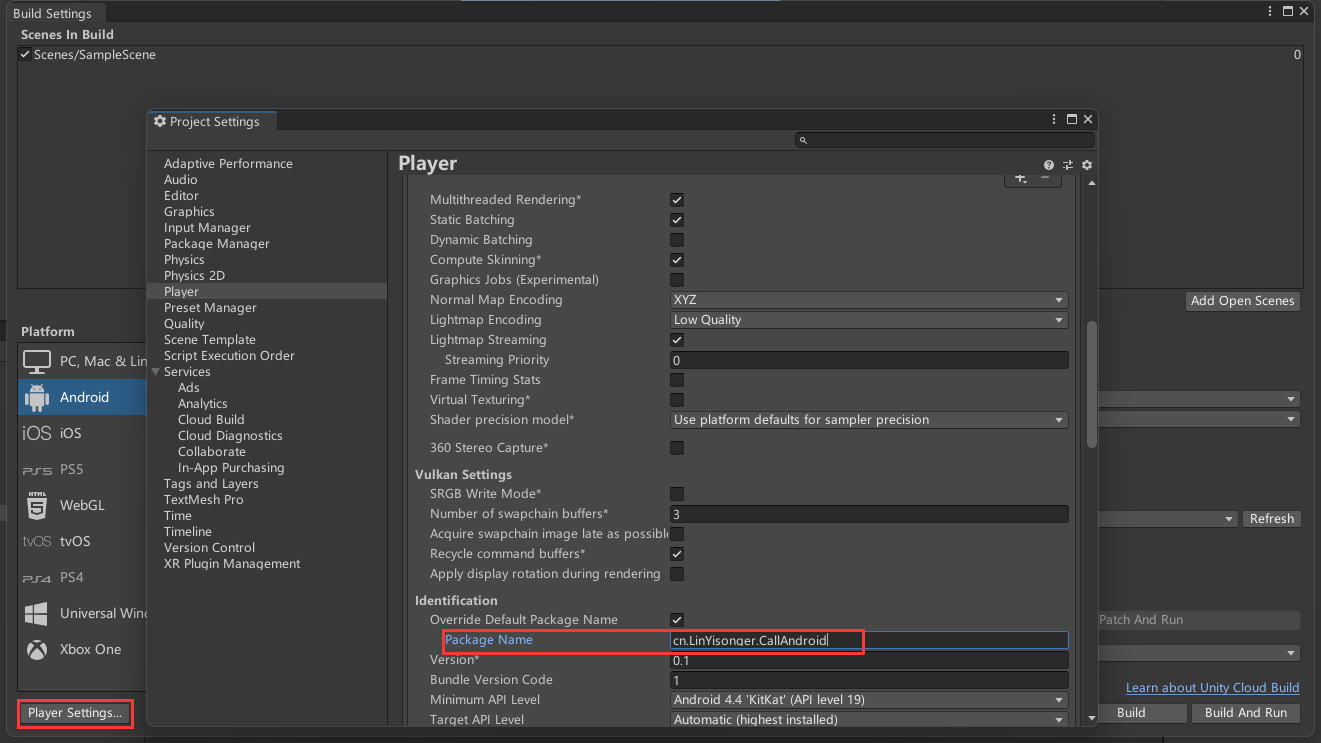Image resolution: width=1321 pixels, height=743 pixels.
Task: Click the Version input field
Action: pos(869,660)
